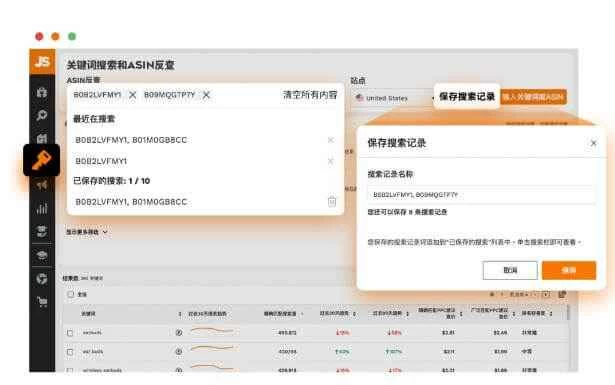Click 清空所有内容 to clear all entries
This screenshot has width=615, height=385.
click(x=310, y=95)
